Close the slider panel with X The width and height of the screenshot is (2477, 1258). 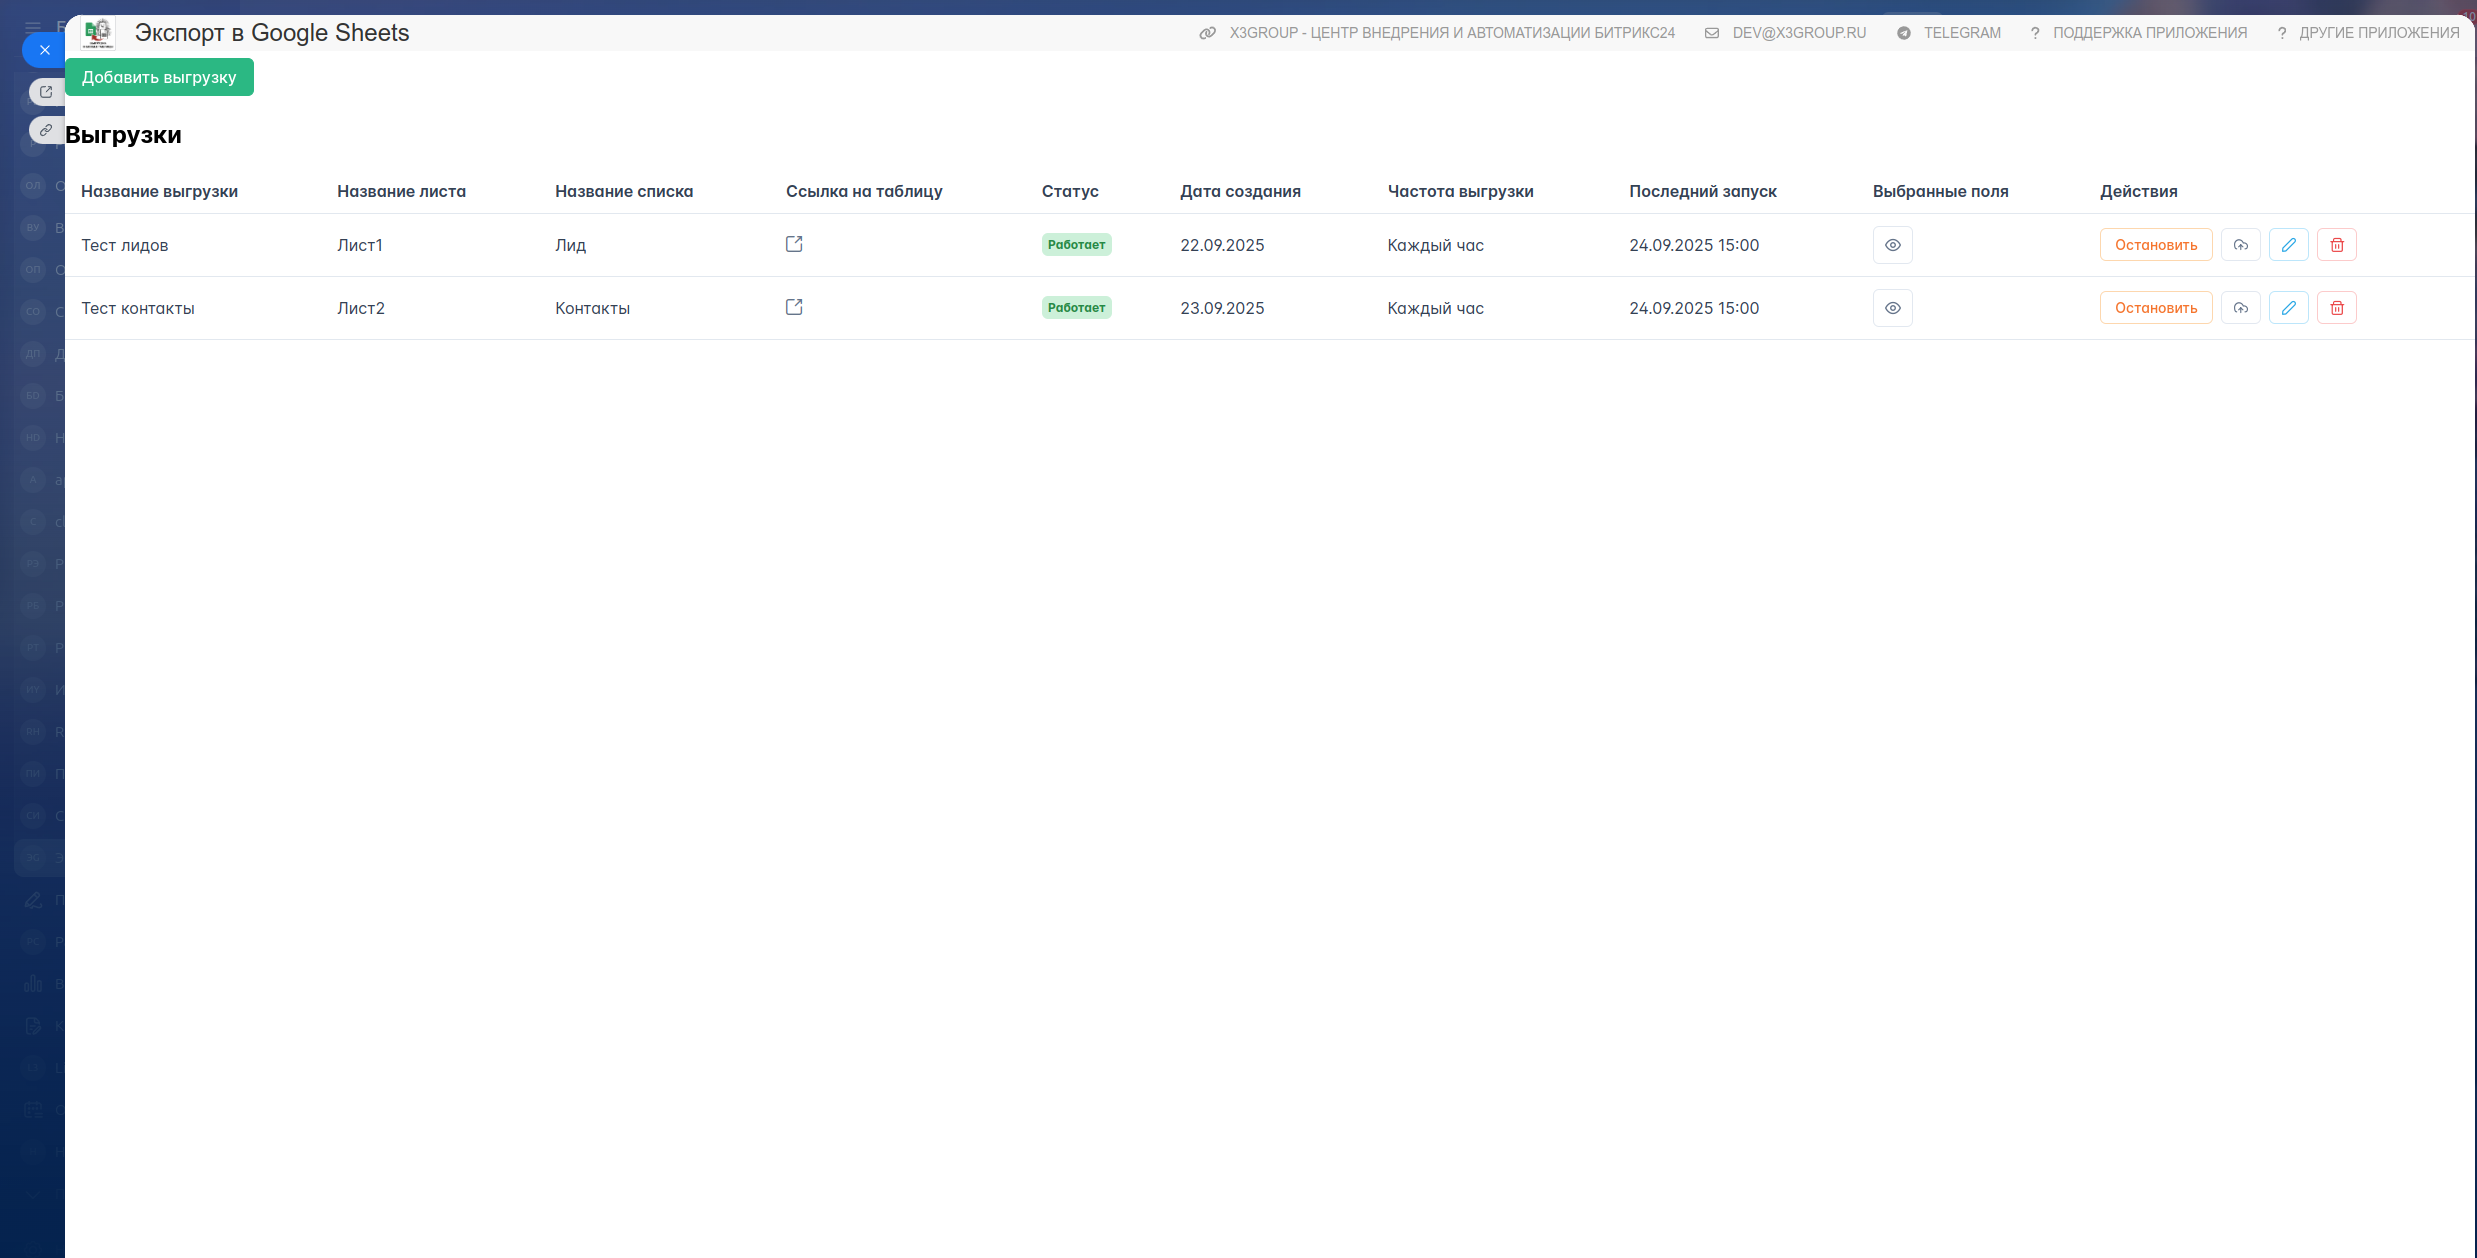click(x=44, y=50)
